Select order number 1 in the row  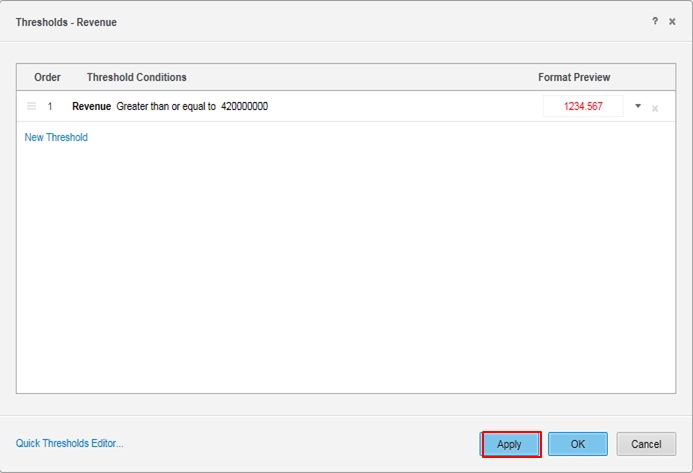pos(50,106)
